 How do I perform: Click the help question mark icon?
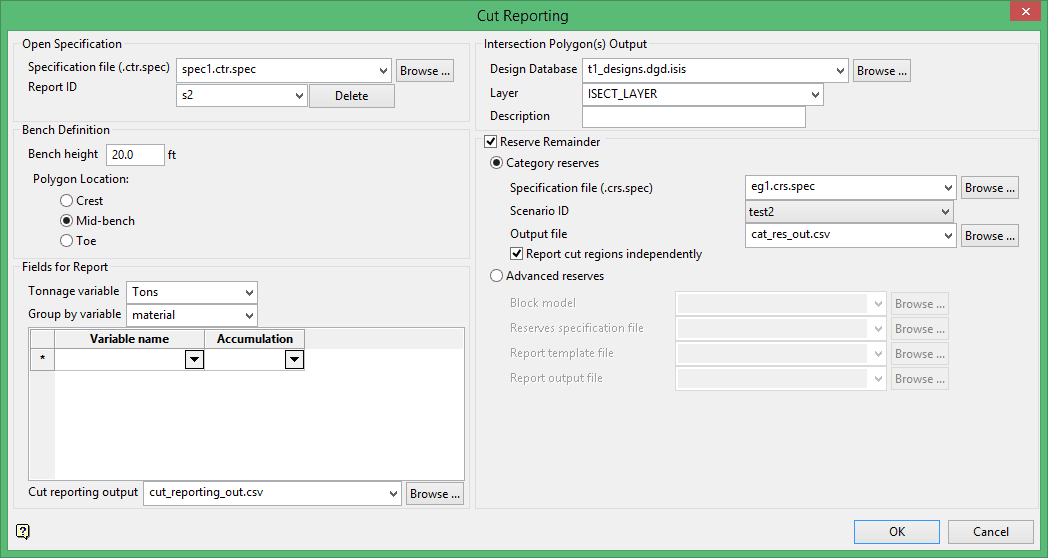[23, 531]
